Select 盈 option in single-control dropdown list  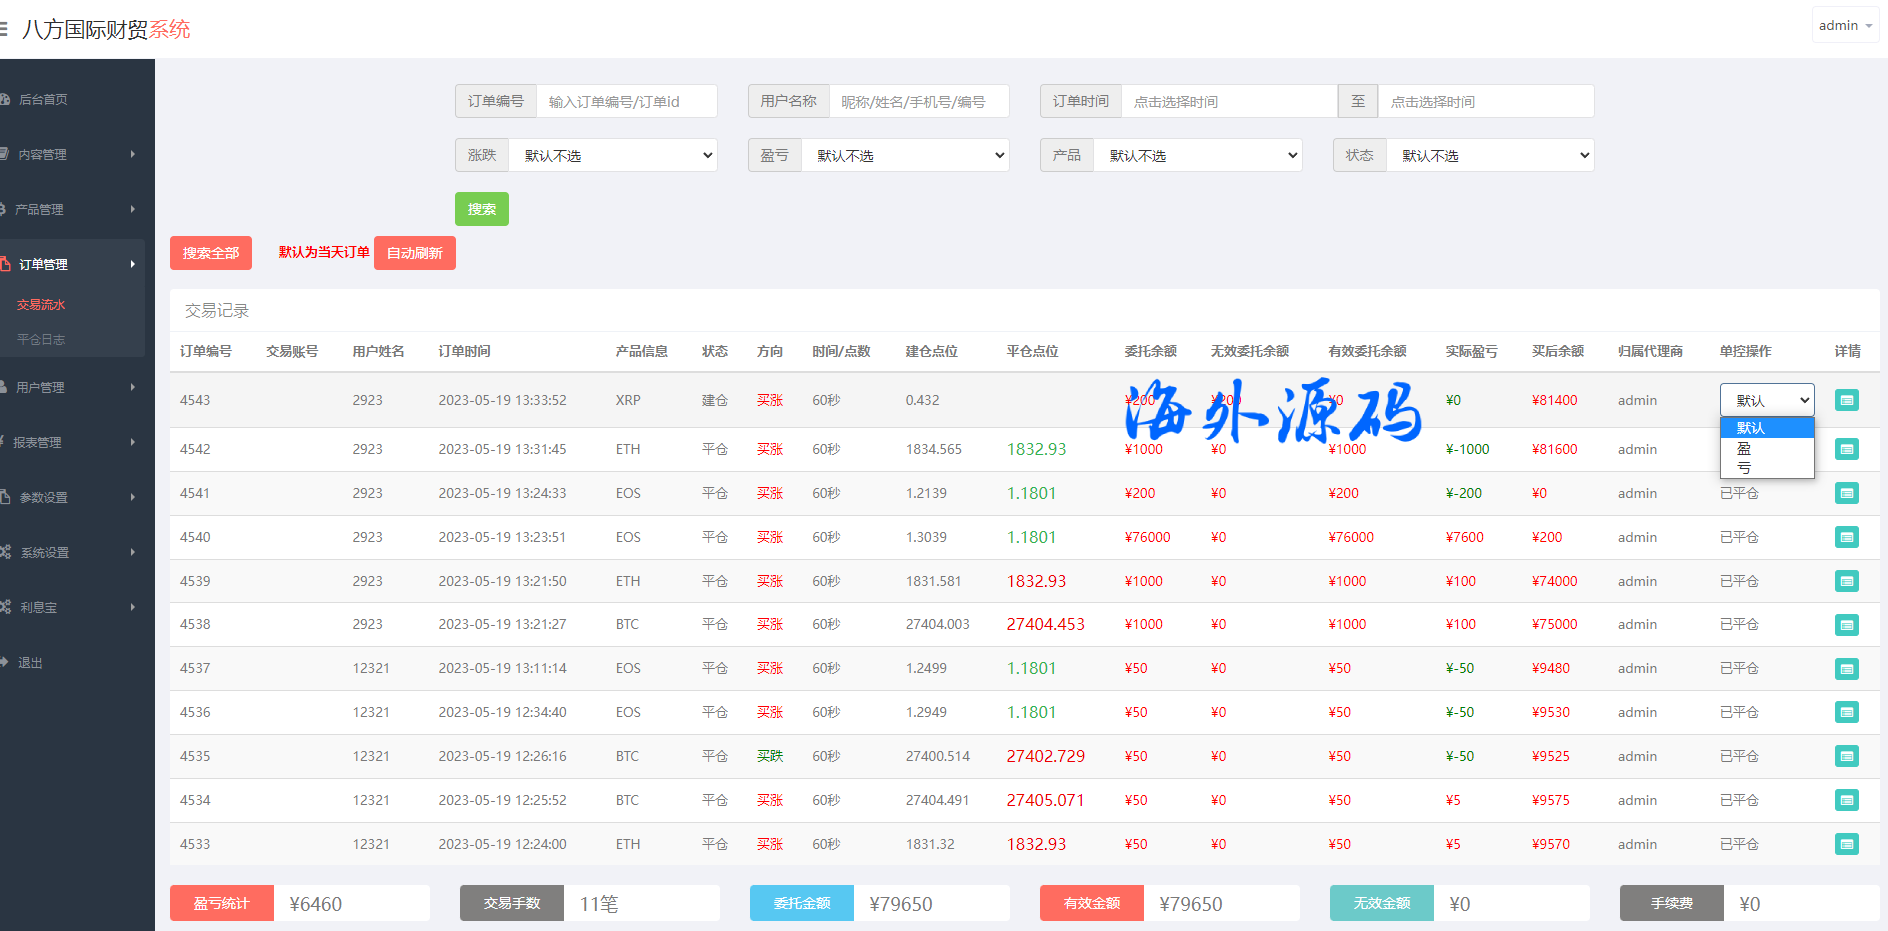(x=1744, y=448)
